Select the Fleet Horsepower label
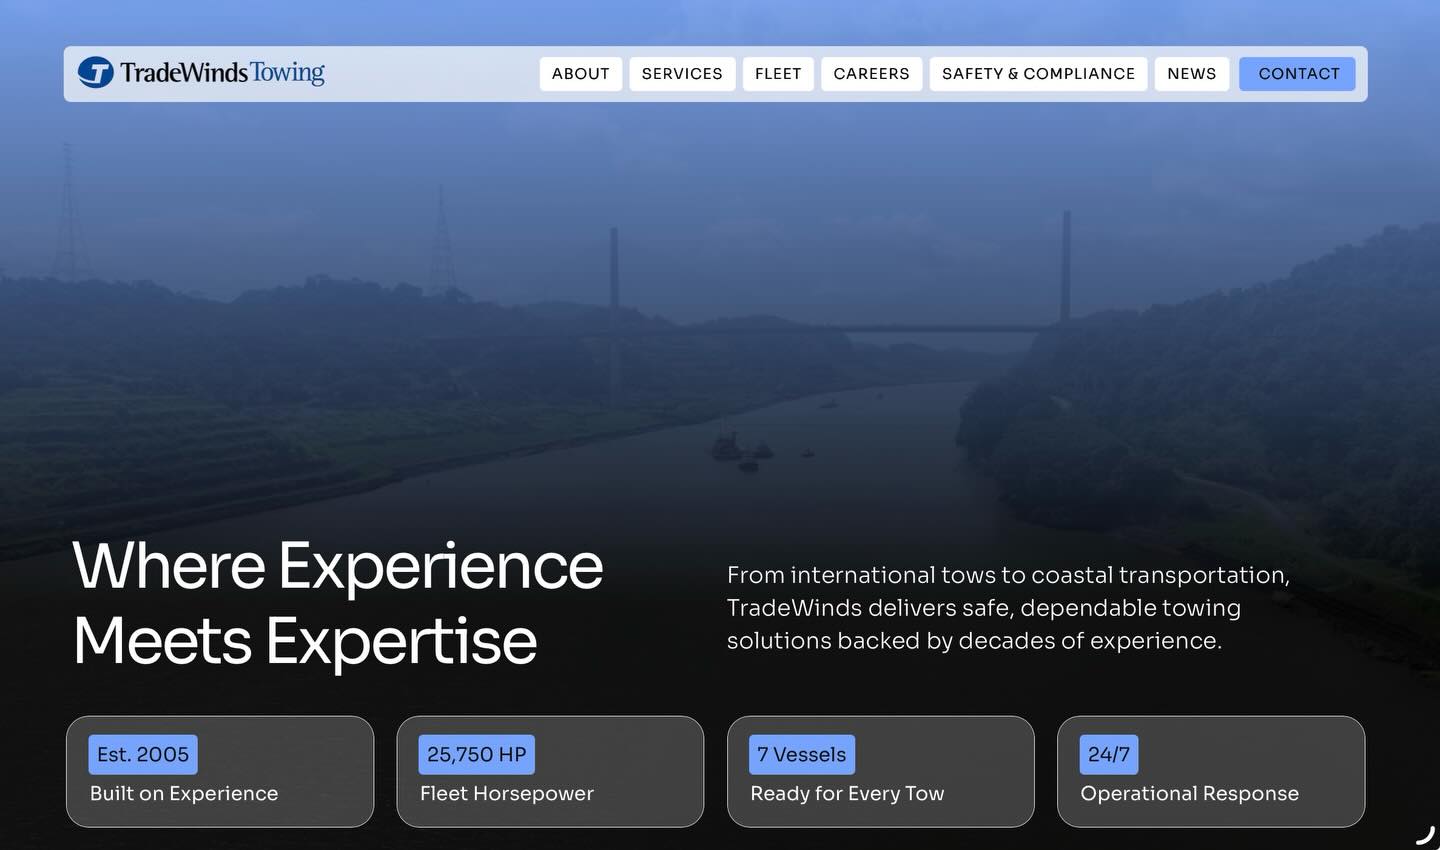Viewport: 1440px width, 850px height. tap(507, 794)
